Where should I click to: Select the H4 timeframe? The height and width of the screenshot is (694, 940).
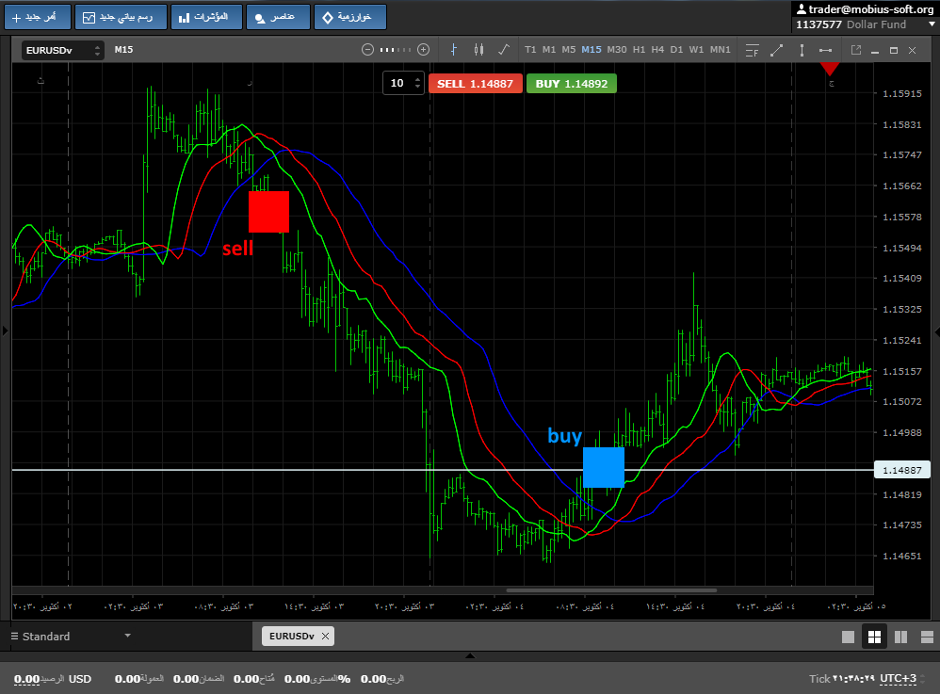[658, 50]
